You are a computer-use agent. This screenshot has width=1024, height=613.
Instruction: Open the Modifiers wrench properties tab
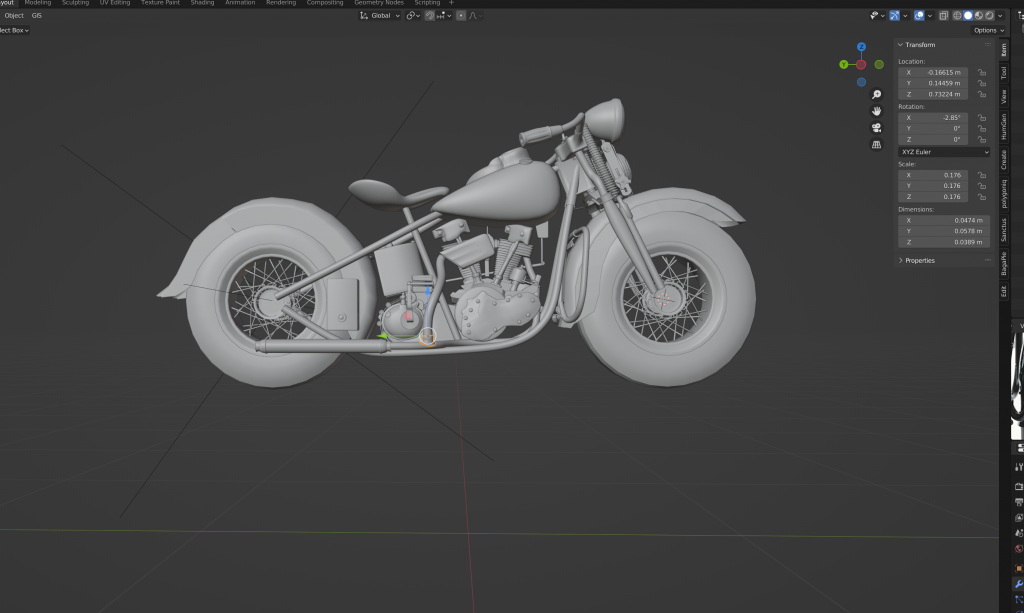pyautogui.click(x=1019, y=583)
